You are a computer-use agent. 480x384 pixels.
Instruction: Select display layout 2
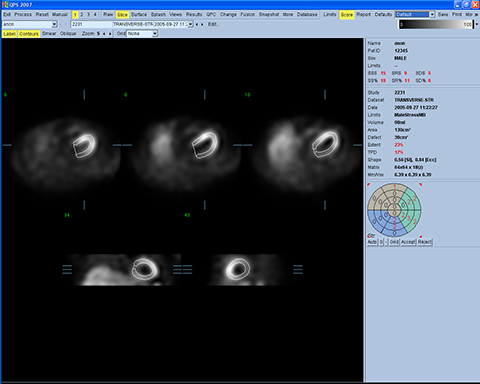click(x=82, y=14)
